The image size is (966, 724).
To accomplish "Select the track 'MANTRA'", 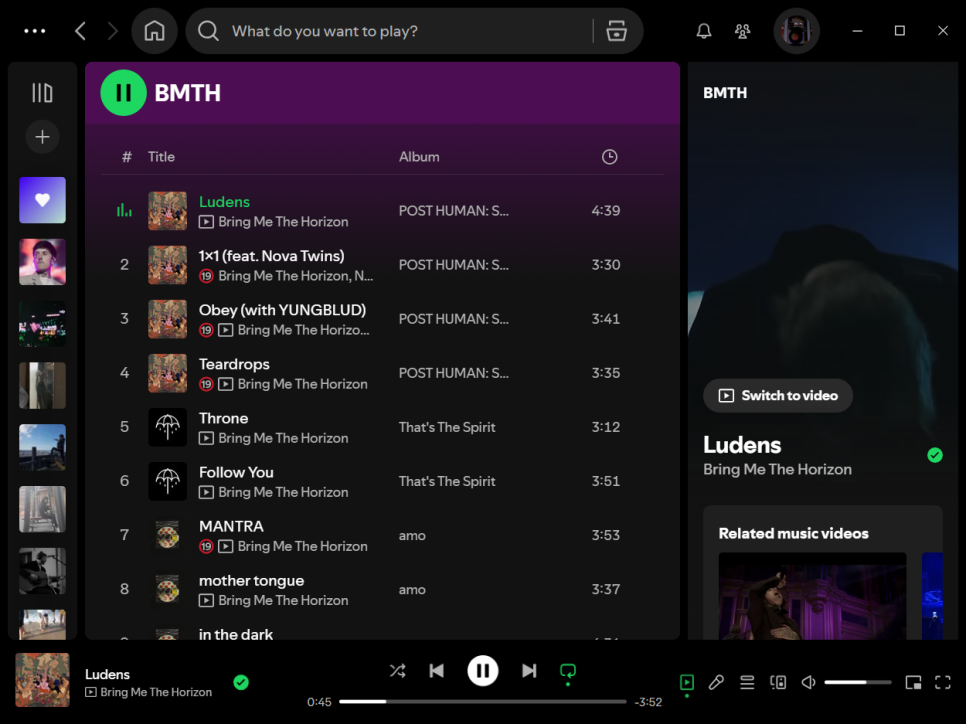I will coord(231,526).
